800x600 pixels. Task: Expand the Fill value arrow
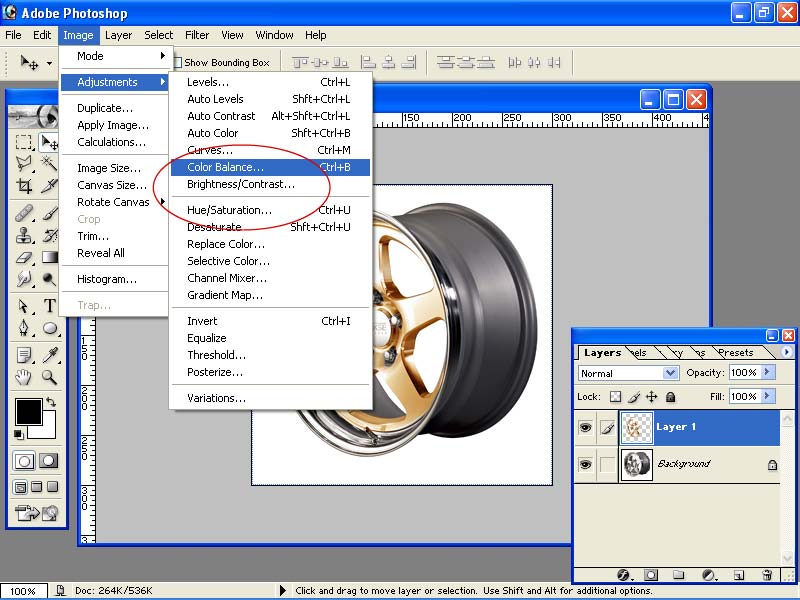(767, 396)
